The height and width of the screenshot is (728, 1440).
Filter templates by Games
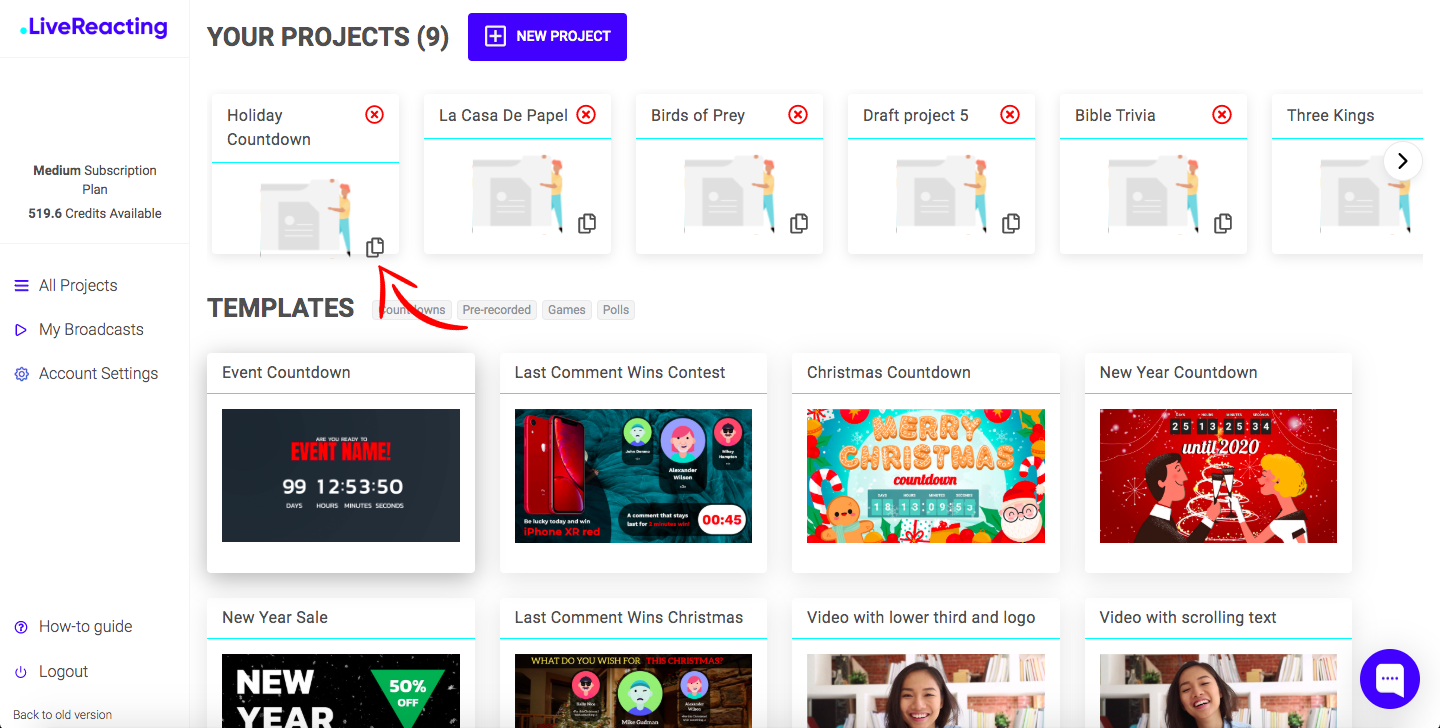pyautogui.click(x=567, y=310)
